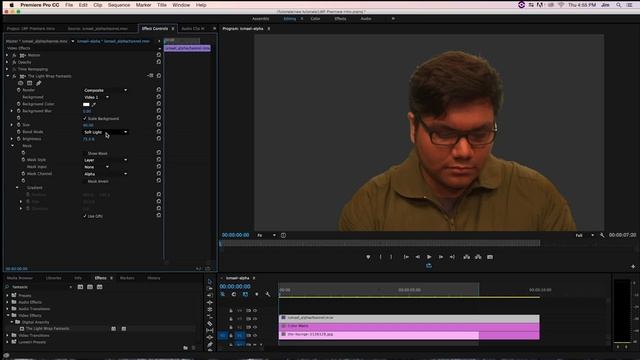The image size is (640, 360).
Task: Switch to Markers panel tab
Action: click(x=127, y=278)
